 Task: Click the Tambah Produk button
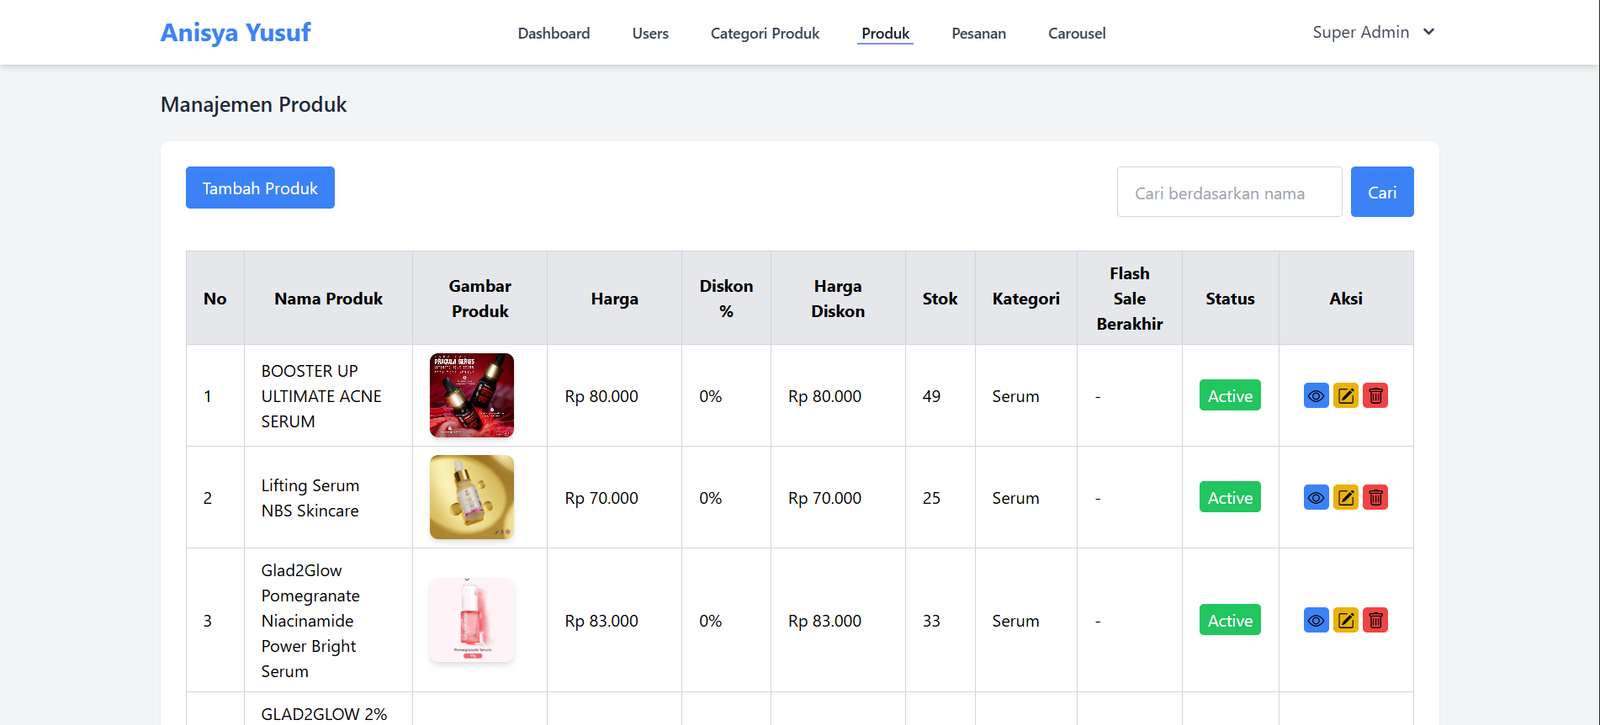[260, 188]
